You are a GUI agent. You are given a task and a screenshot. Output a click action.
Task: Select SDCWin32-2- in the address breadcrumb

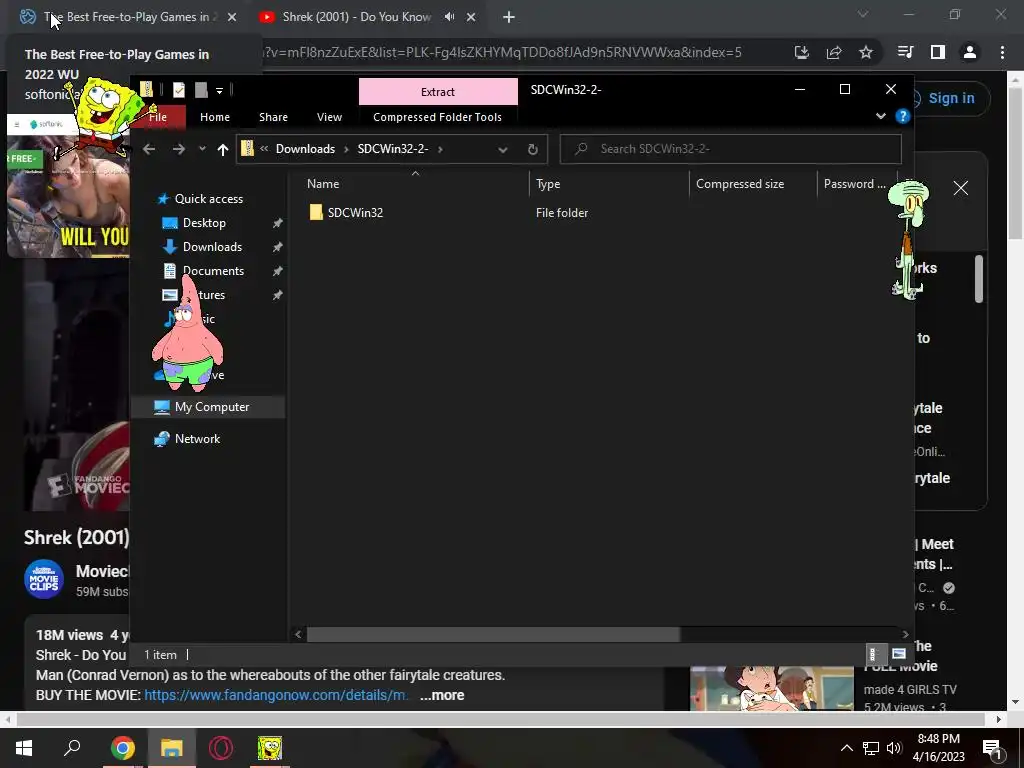pos(392,149)
